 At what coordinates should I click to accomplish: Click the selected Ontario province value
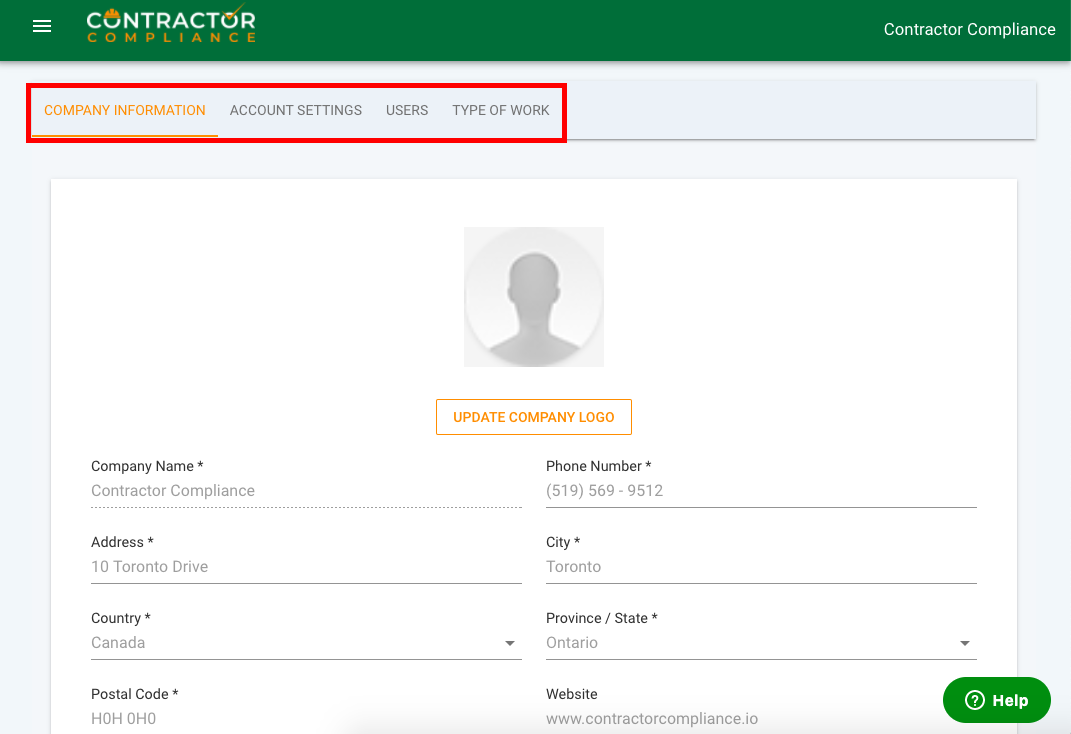click(x=572, y=643)
